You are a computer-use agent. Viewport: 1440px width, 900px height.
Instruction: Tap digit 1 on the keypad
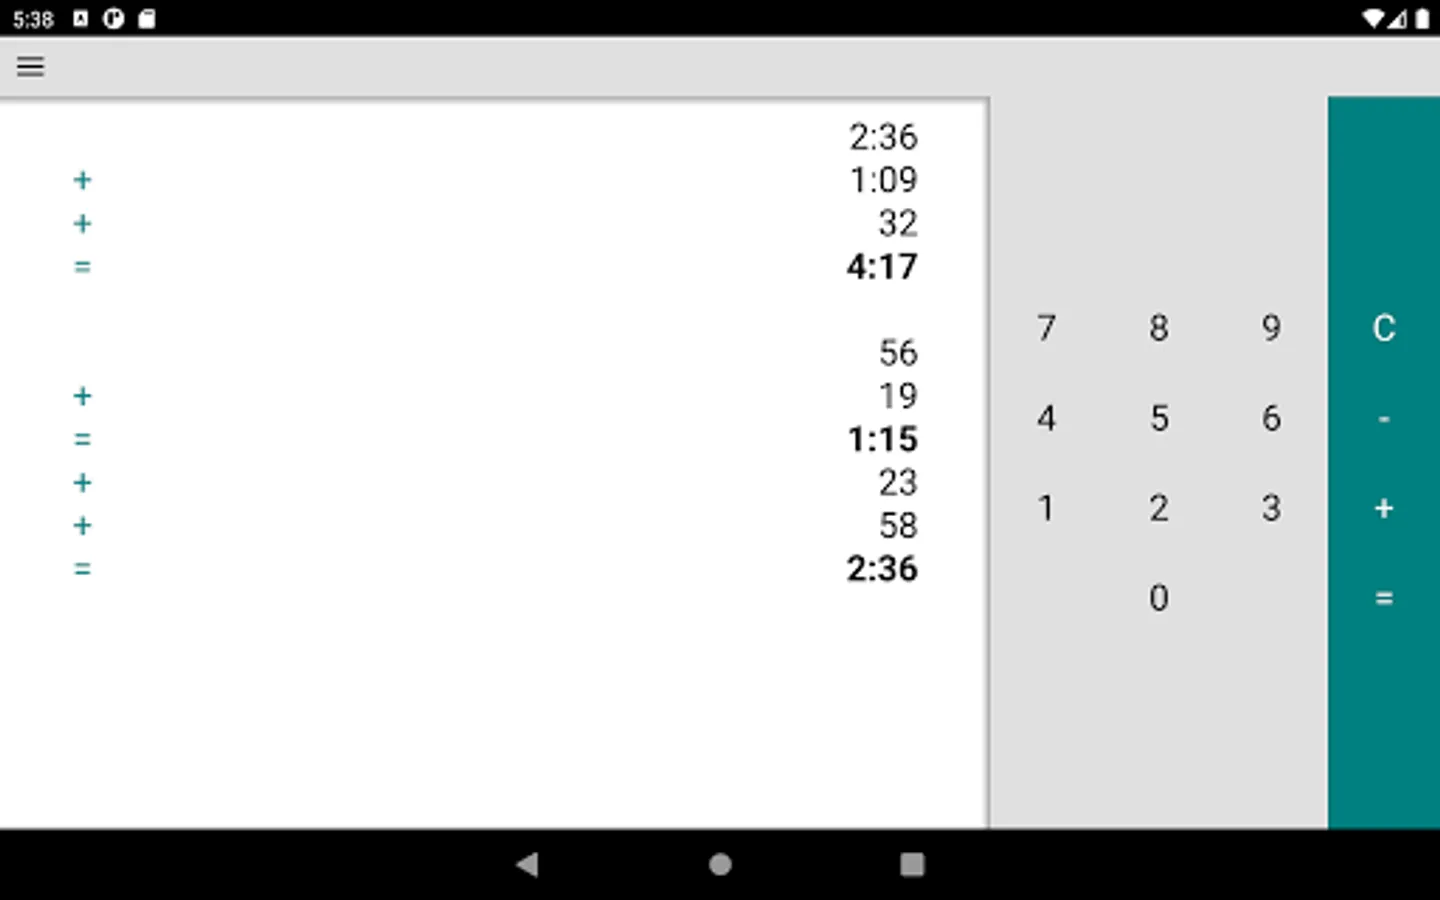click(1046, 508)
